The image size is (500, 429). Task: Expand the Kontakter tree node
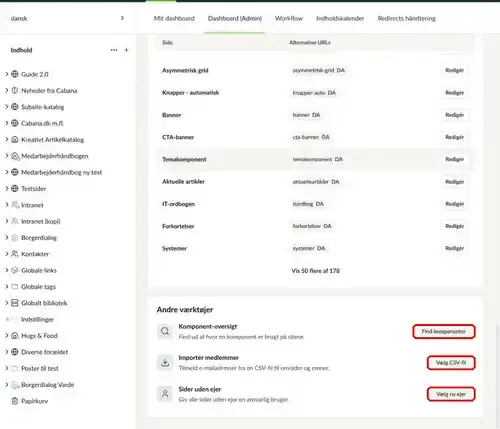(6, 254)
